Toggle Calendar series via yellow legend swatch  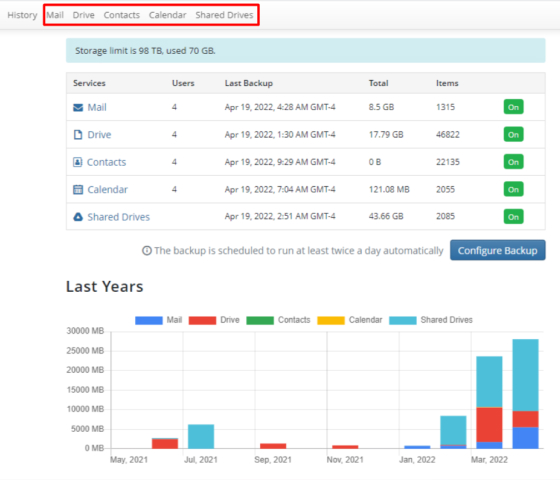(331, 320)
